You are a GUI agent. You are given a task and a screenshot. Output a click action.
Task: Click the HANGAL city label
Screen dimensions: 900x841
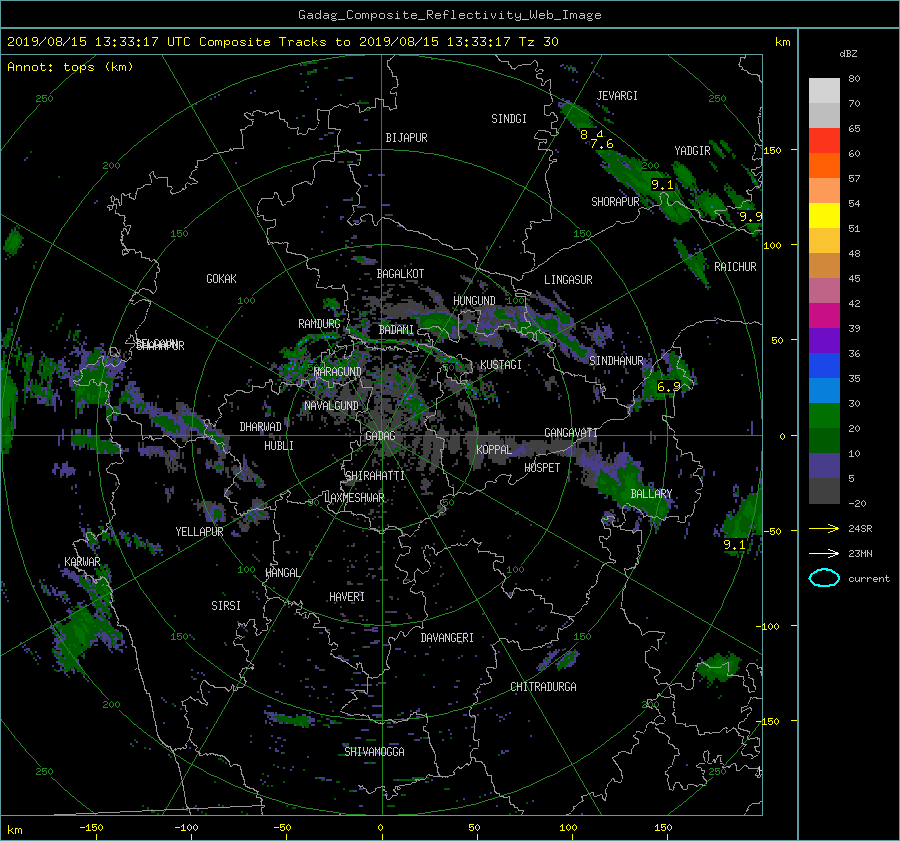pyautogui.click(x=282, y=573)
